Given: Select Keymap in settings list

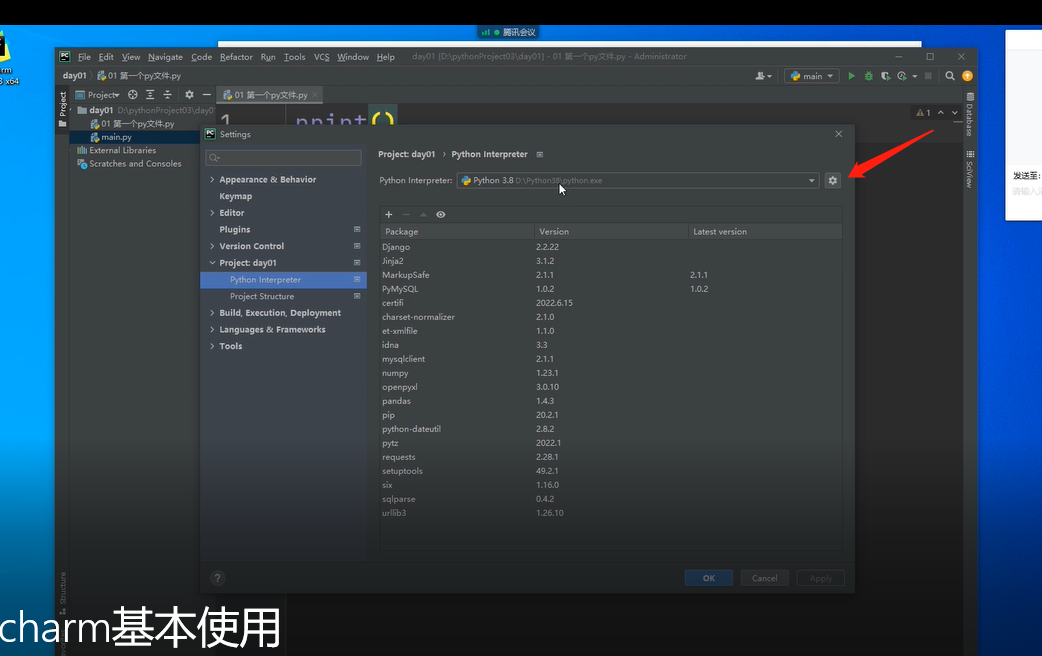Looking at the screenshot, I should 235,196.
